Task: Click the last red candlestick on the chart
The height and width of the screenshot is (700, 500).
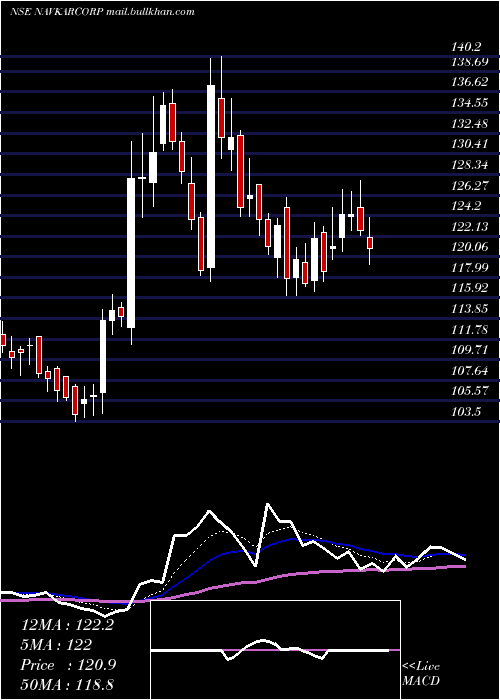Action: (x=370, y=241)
